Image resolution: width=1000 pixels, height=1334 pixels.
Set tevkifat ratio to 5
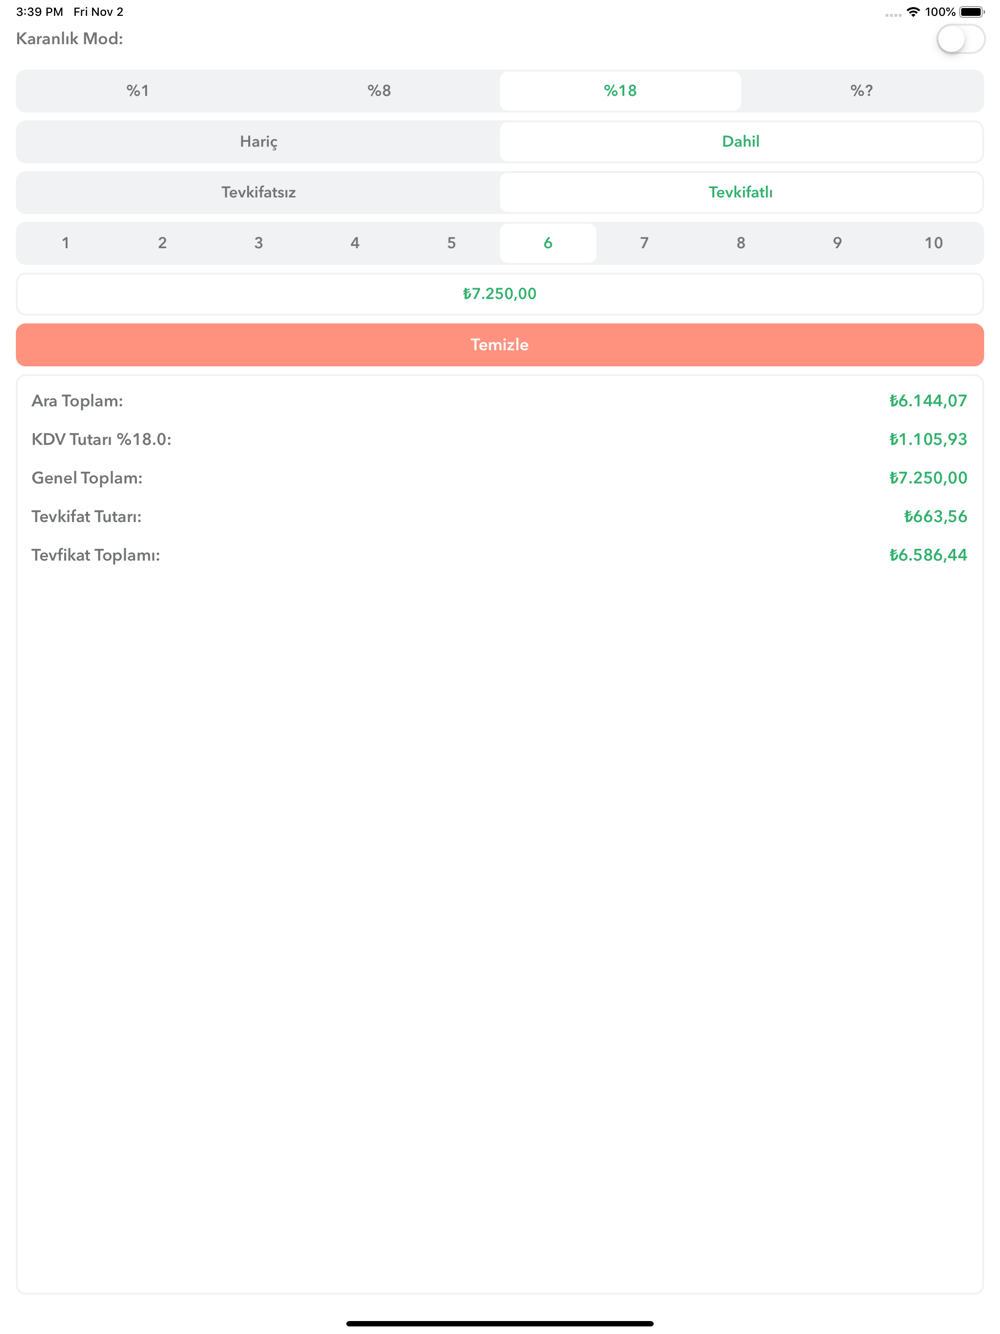click(451, 243)
